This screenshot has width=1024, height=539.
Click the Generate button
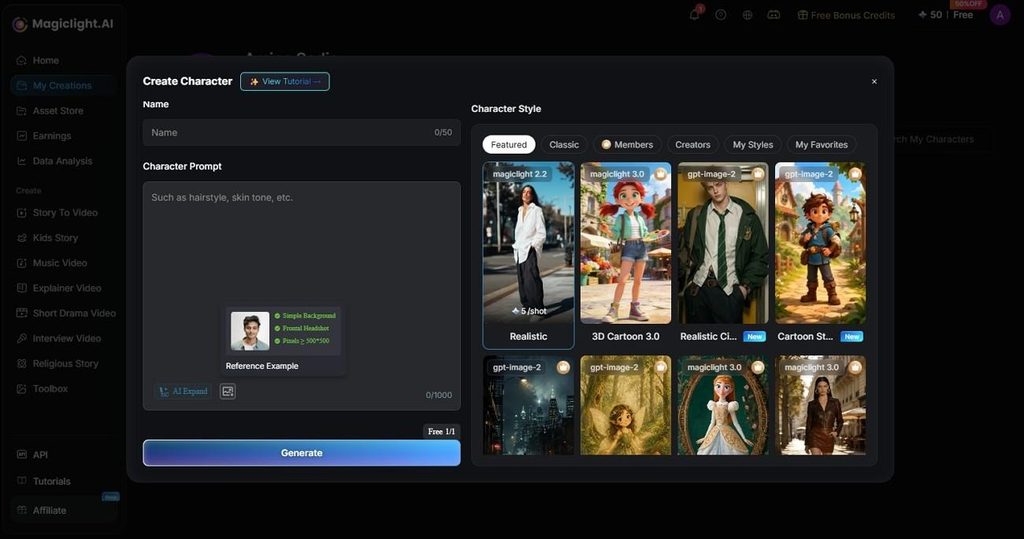302,453
